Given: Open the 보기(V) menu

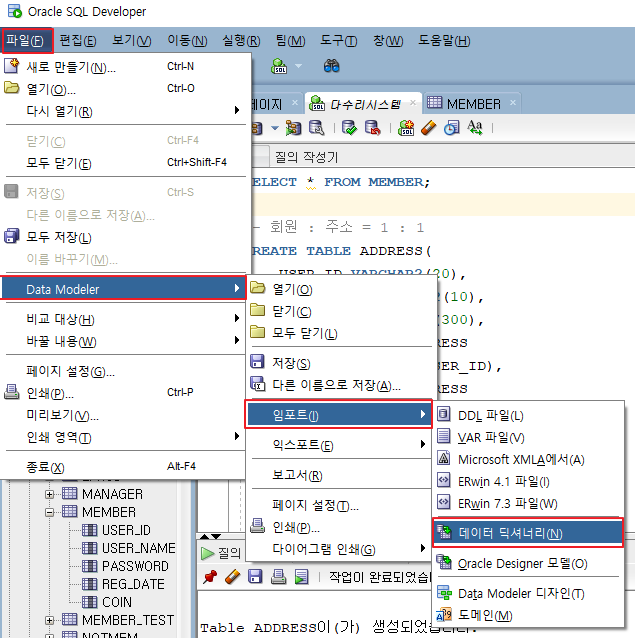Looking at the screenshot, I should point(131,41).
